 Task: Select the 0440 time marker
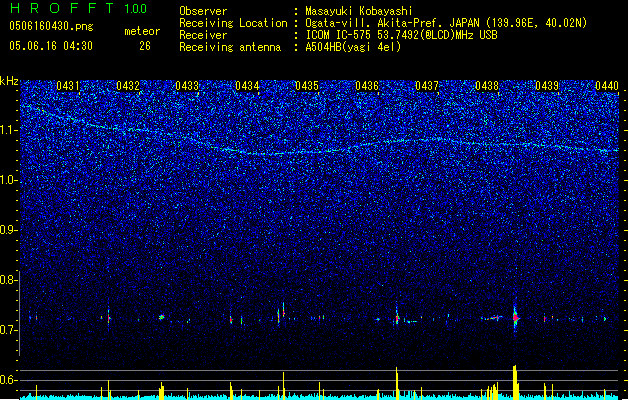click(x=607, y=85)
